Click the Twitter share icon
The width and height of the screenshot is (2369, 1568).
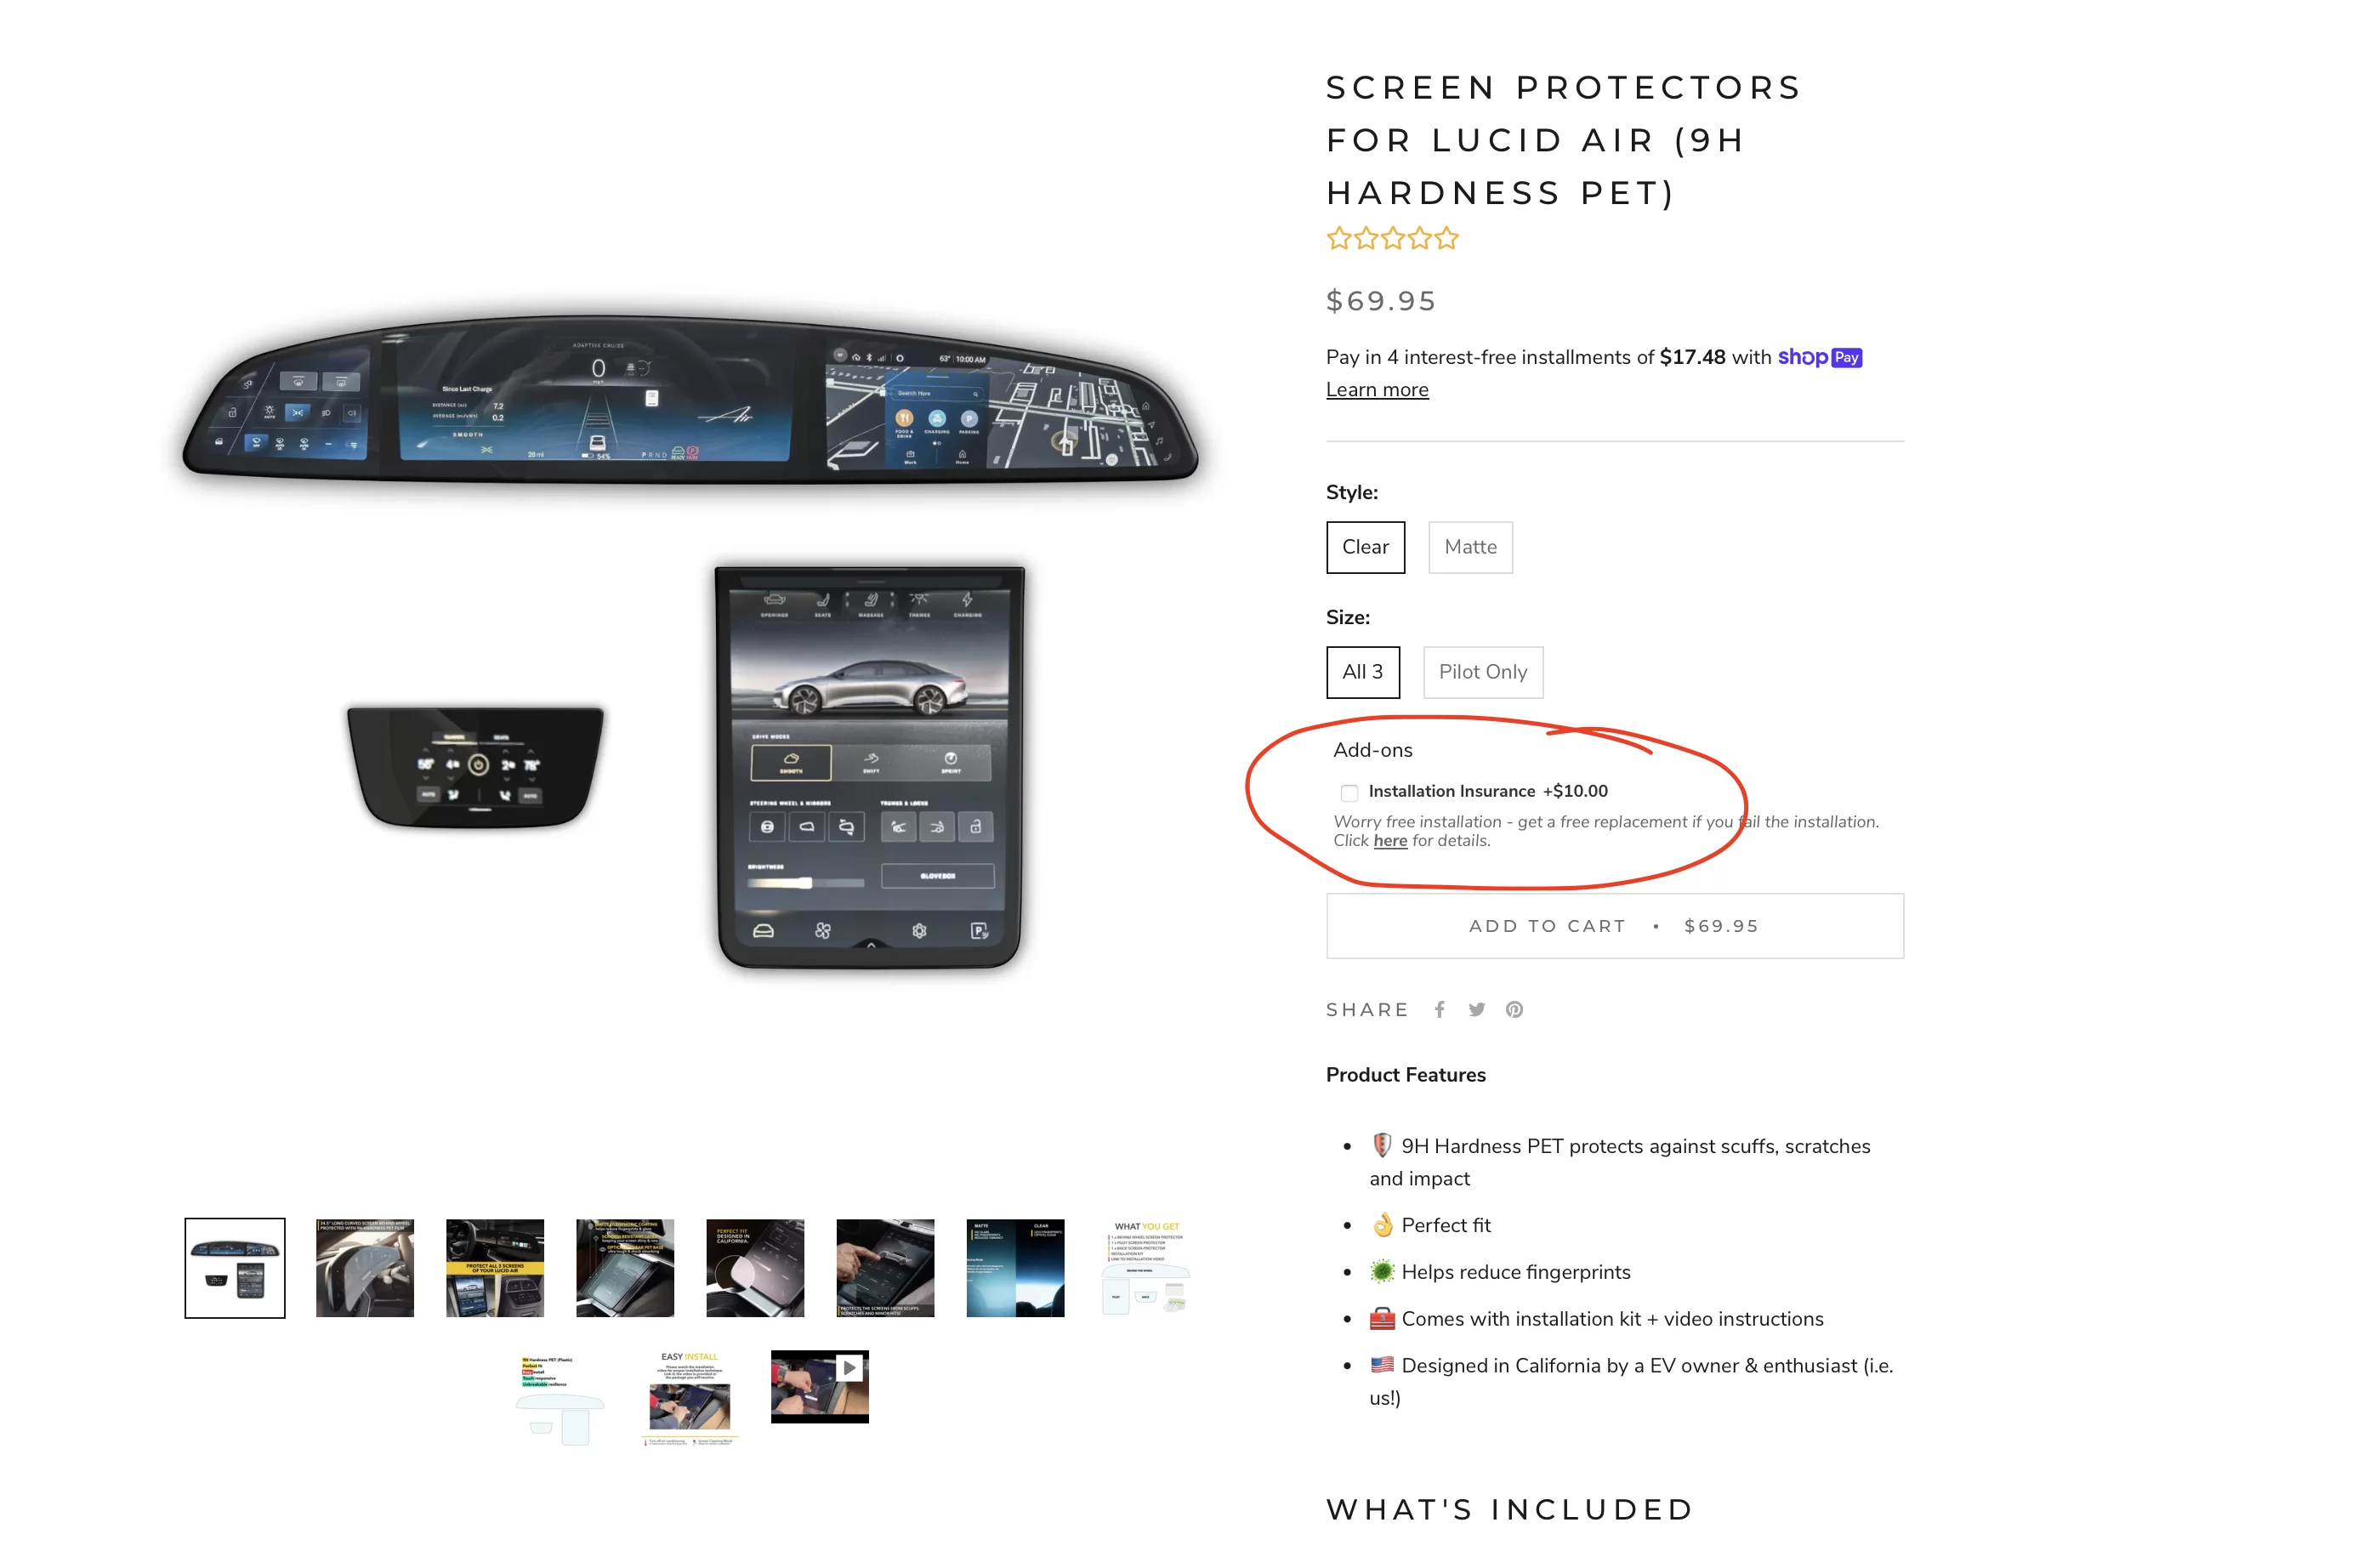pyautogui.click(x=1477, y=1009)
